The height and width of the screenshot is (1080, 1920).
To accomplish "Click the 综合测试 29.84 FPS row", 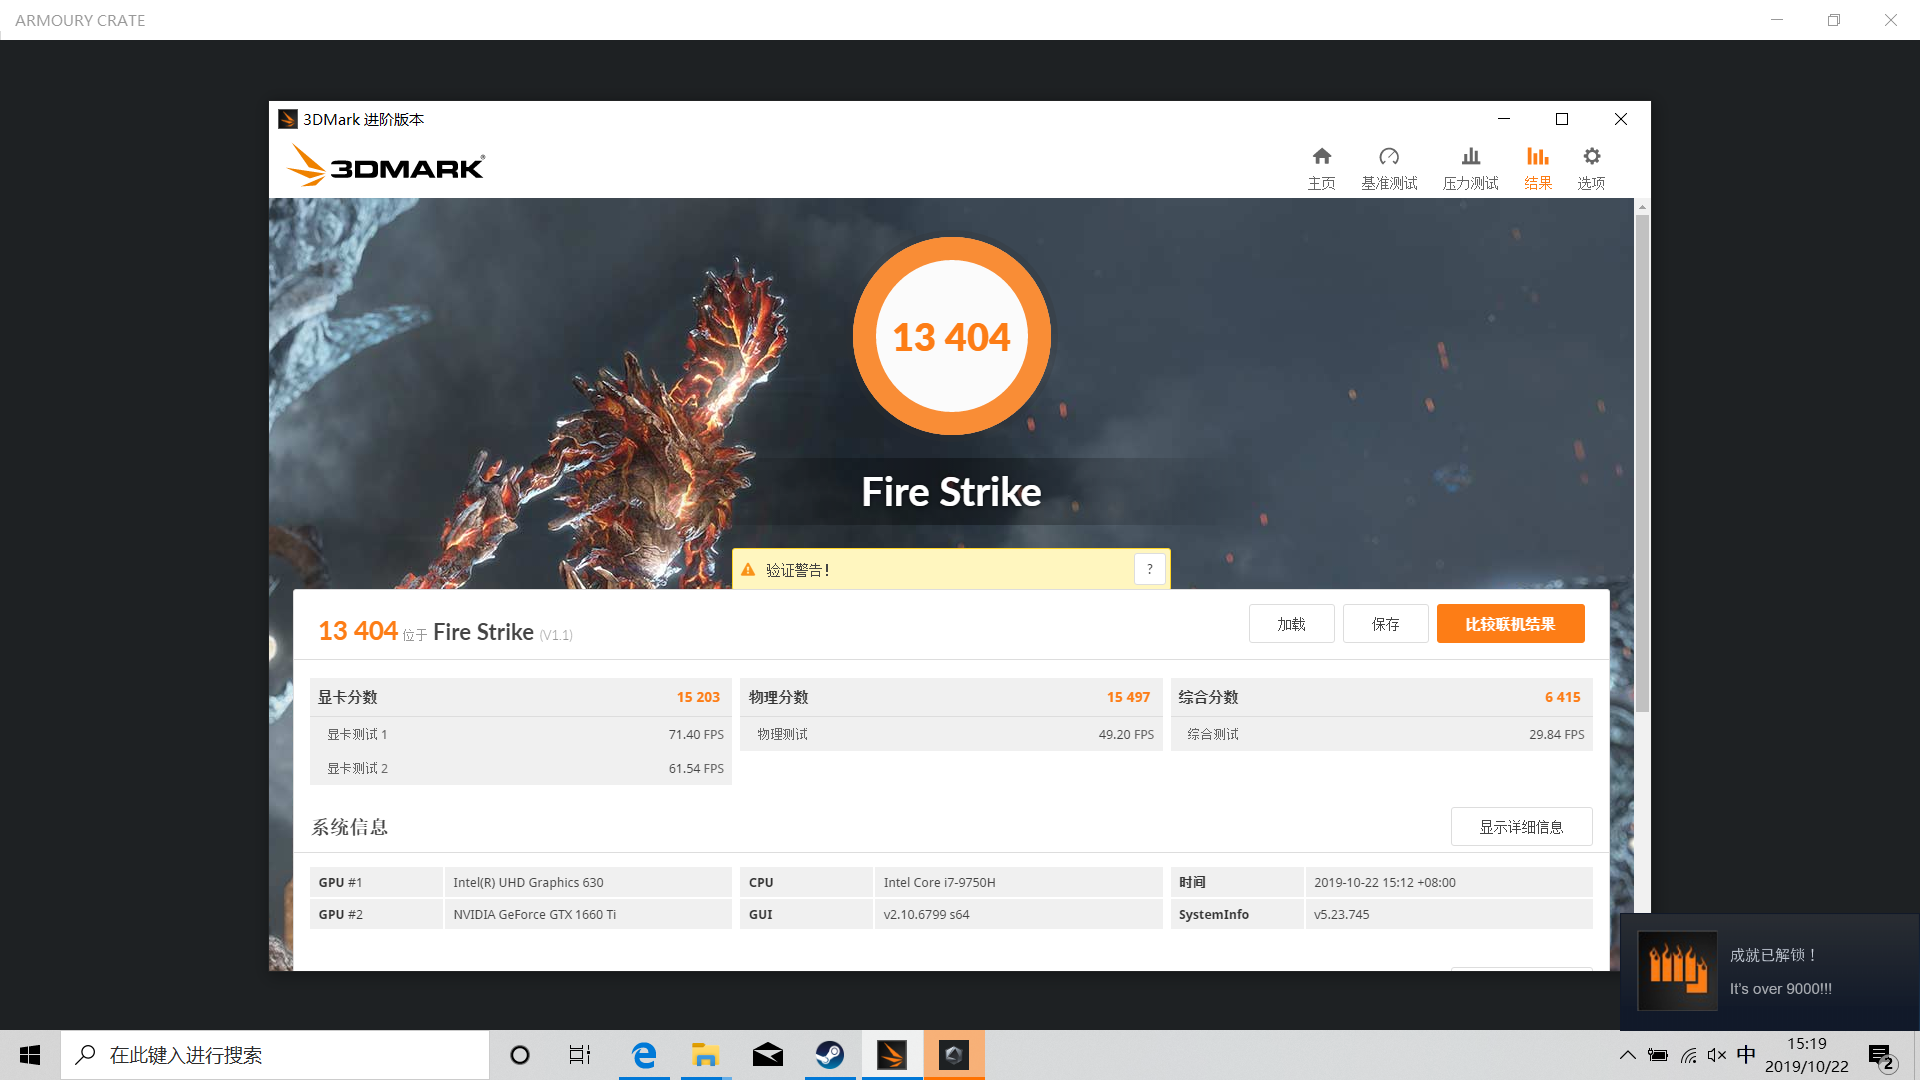I will [x=1381, y=734].
